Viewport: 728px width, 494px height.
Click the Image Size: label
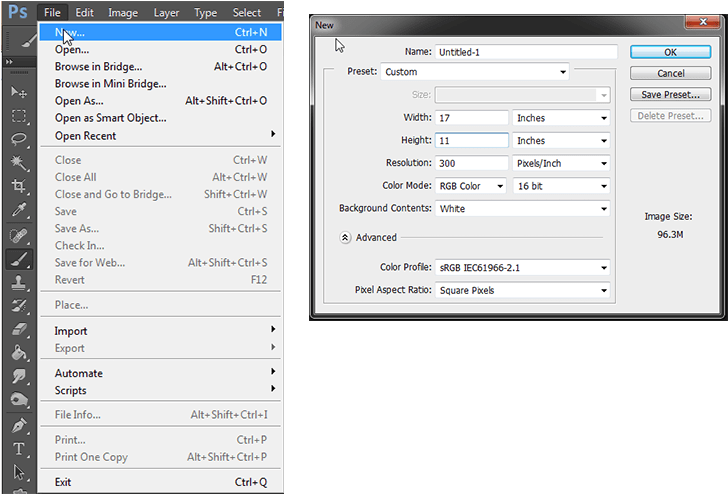tap(668, 216)
